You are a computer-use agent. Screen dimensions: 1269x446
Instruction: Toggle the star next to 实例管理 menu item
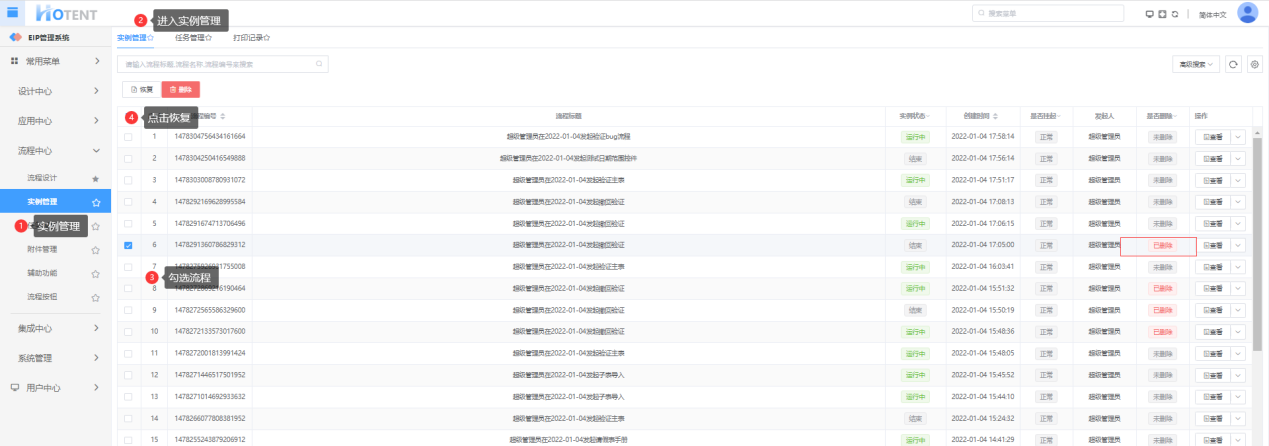(96, 202)
